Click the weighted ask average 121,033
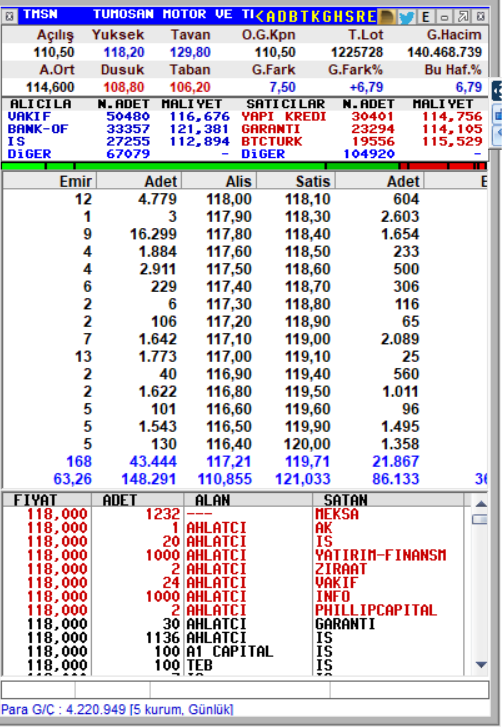The image size is (502, 727). click(303, 478)
